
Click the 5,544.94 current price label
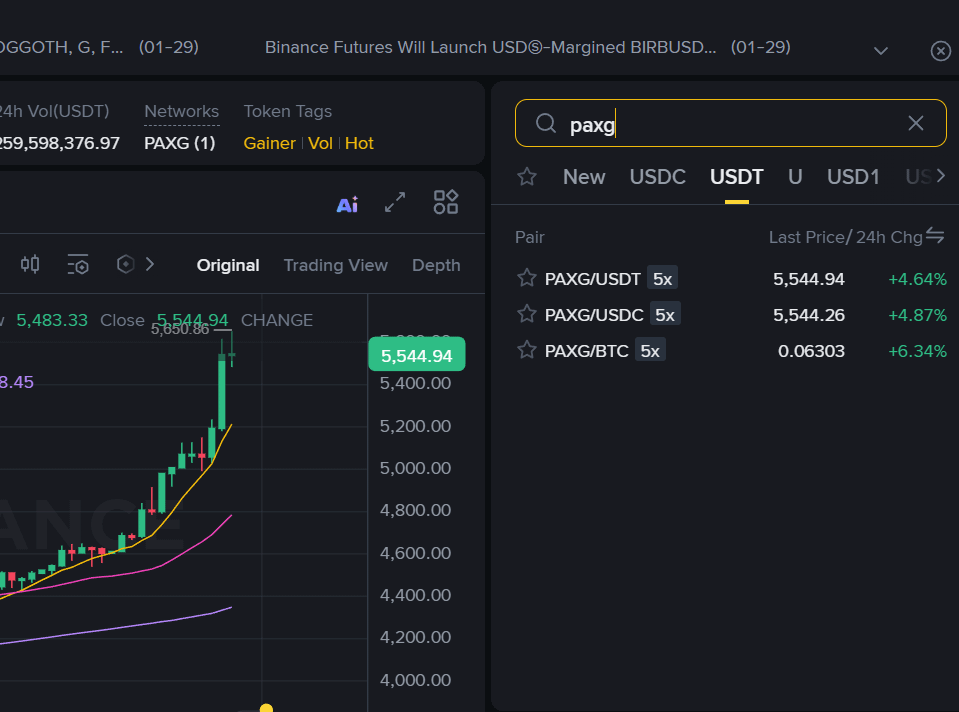pos(416,355)
